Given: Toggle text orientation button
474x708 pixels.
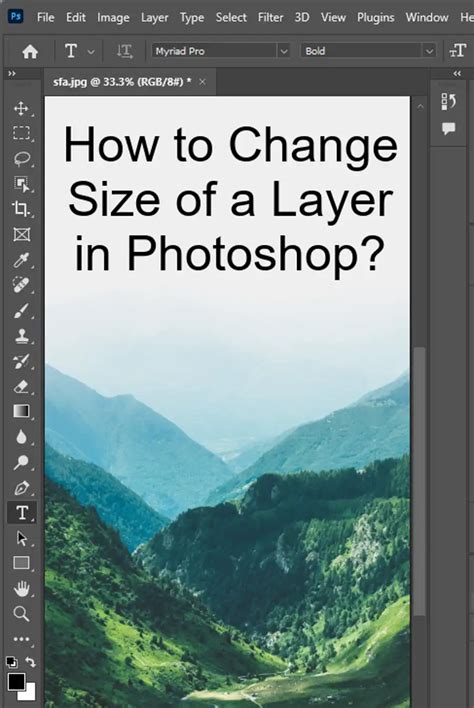Looking at the screenshot, I should (x=124, y=51).
